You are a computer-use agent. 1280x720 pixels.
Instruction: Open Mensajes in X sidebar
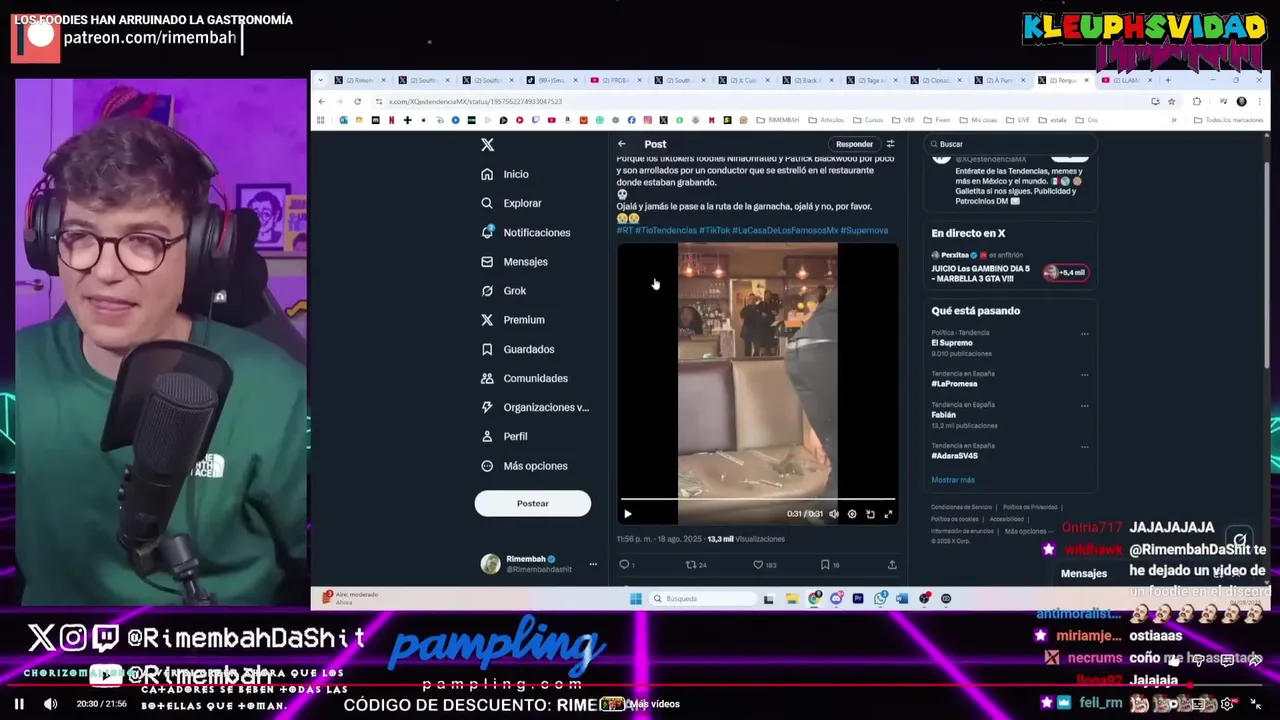coord(514,262)
